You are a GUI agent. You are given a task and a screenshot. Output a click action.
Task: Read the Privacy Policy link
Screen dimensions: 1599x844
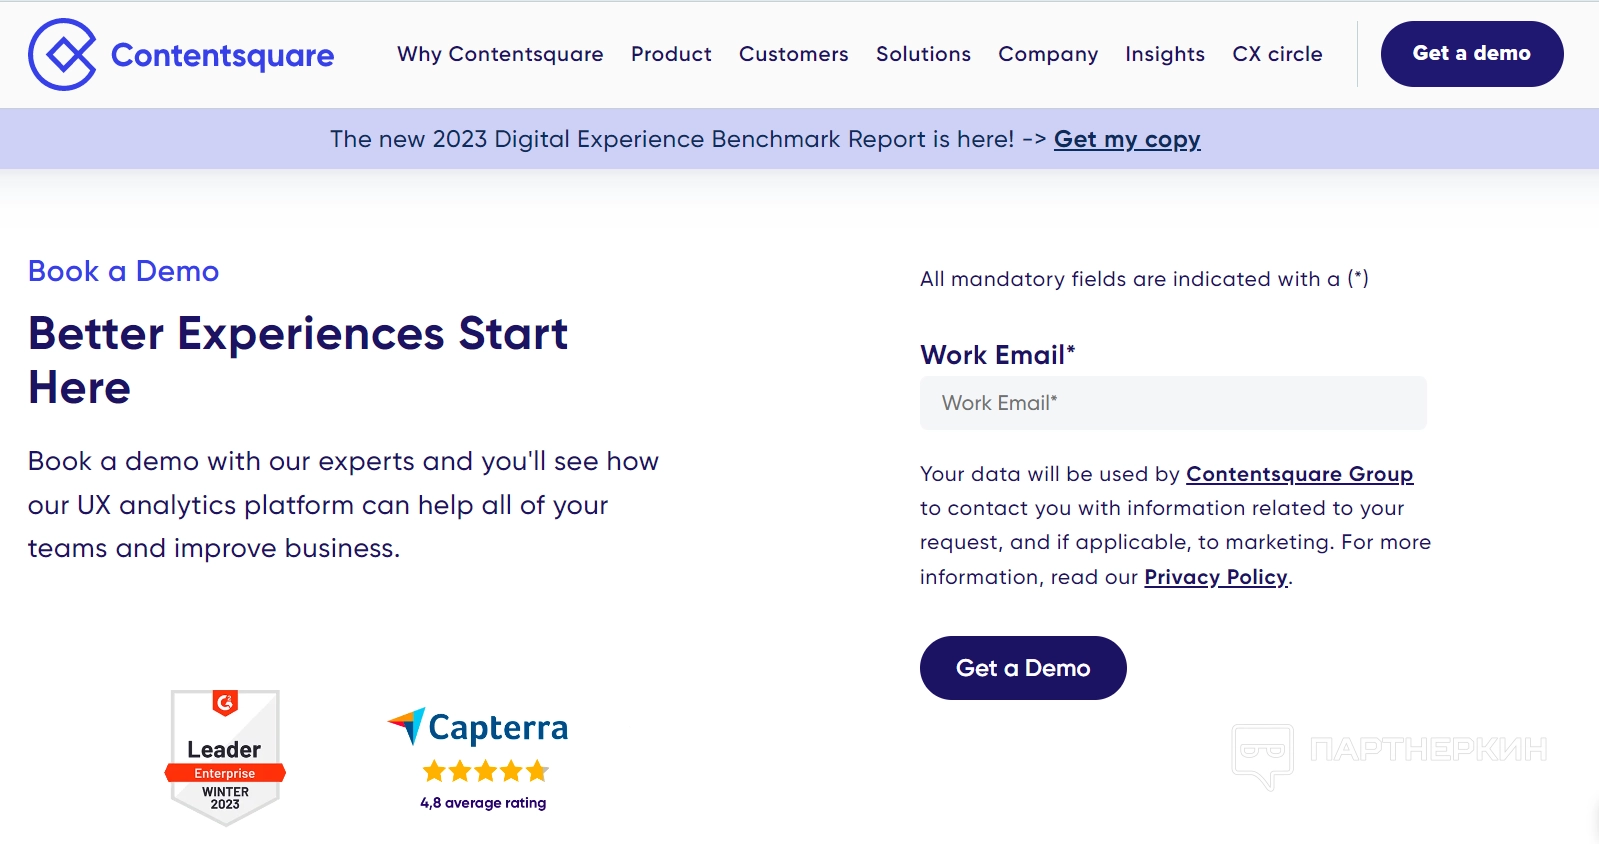(x=1216, y=577)
